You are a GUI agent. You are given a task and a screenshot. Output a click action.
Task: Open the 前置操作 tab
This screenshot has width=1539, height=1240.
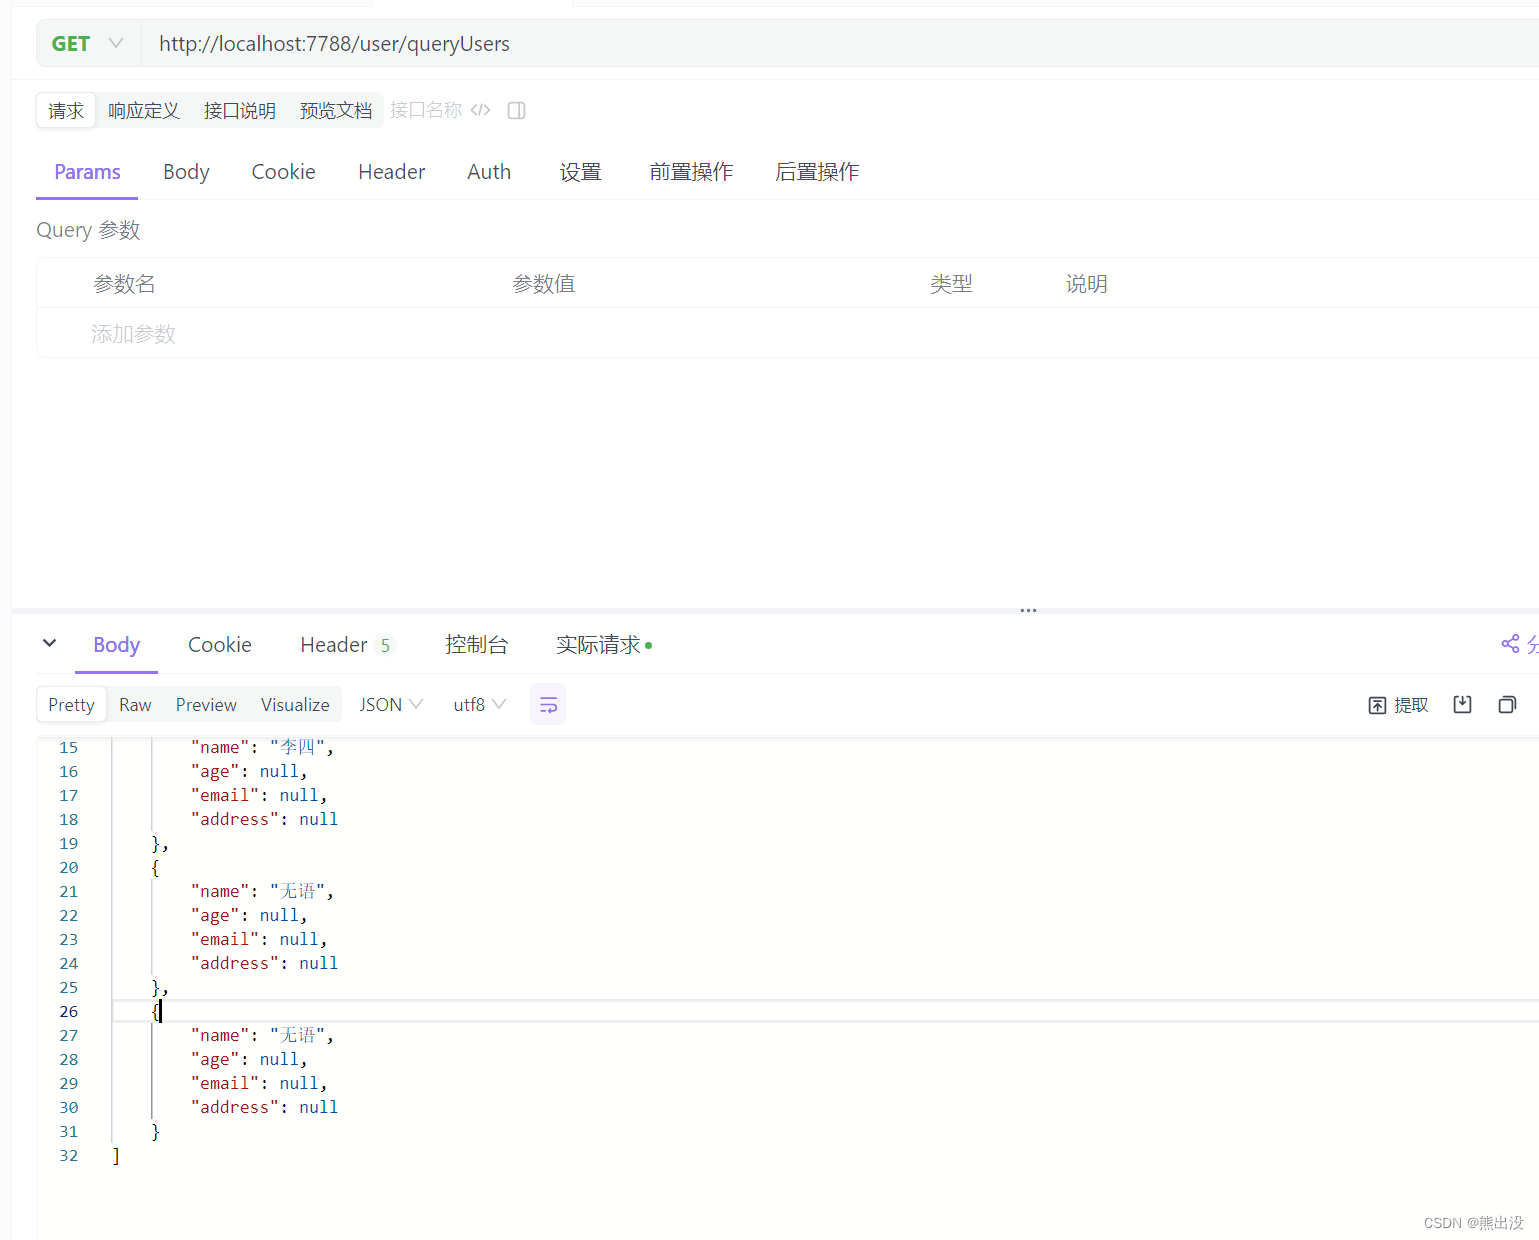pos(691,172)
